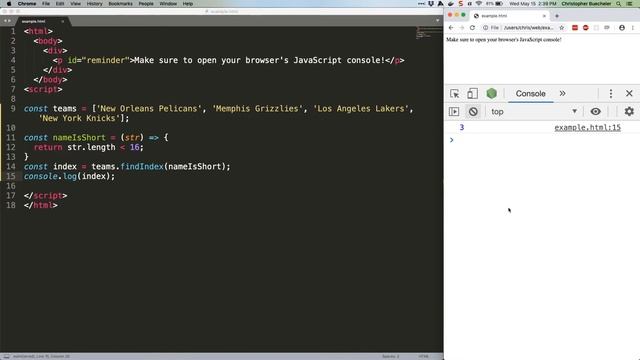The image size is (640, 360).
Task: Click the user name in menu bar
Action: point(586,4)
